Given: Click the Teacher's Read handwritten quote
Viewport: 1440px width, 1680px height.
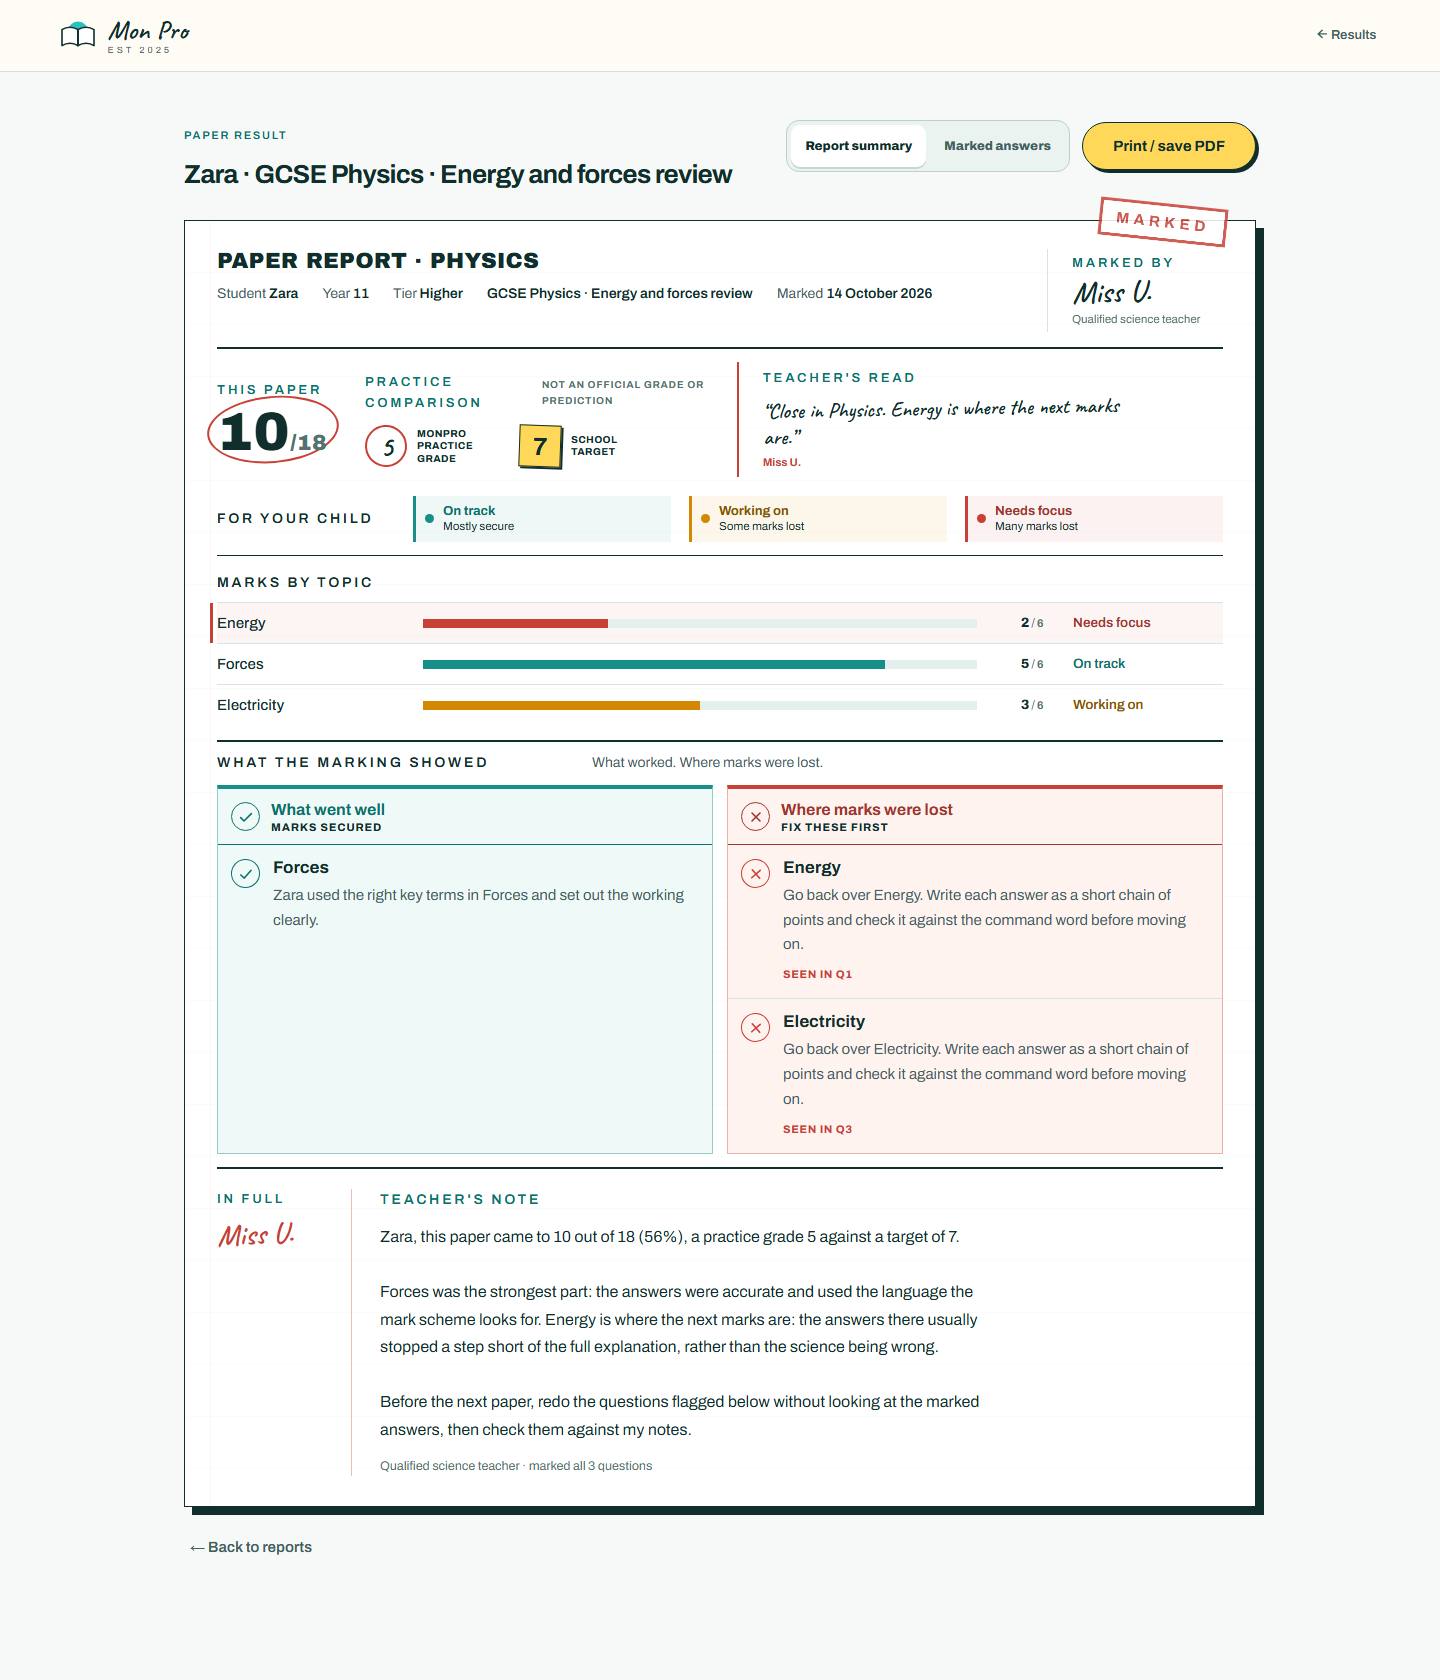Looking at the screenshot, I should click(x=942, y=422).
